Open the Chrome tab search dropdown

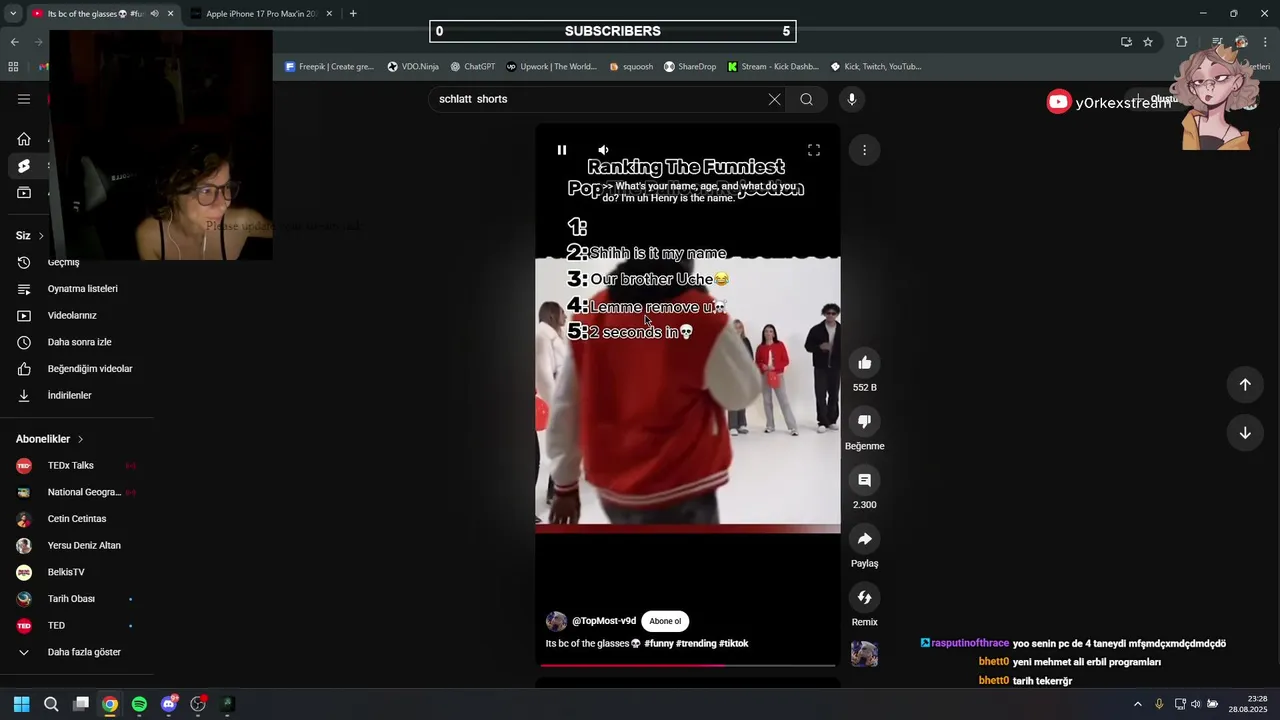(x=13, y=14)
